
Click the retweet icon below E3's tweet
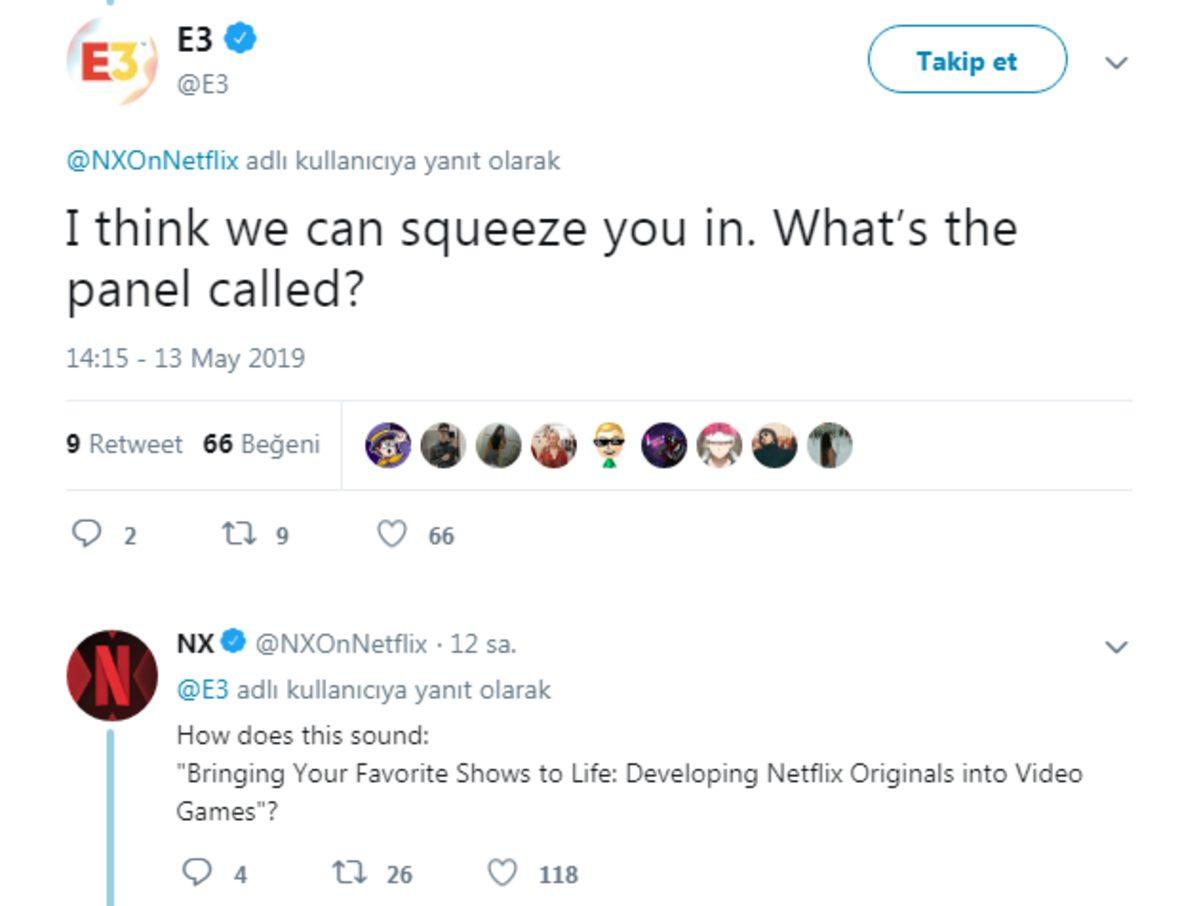(x=241, y=534)
